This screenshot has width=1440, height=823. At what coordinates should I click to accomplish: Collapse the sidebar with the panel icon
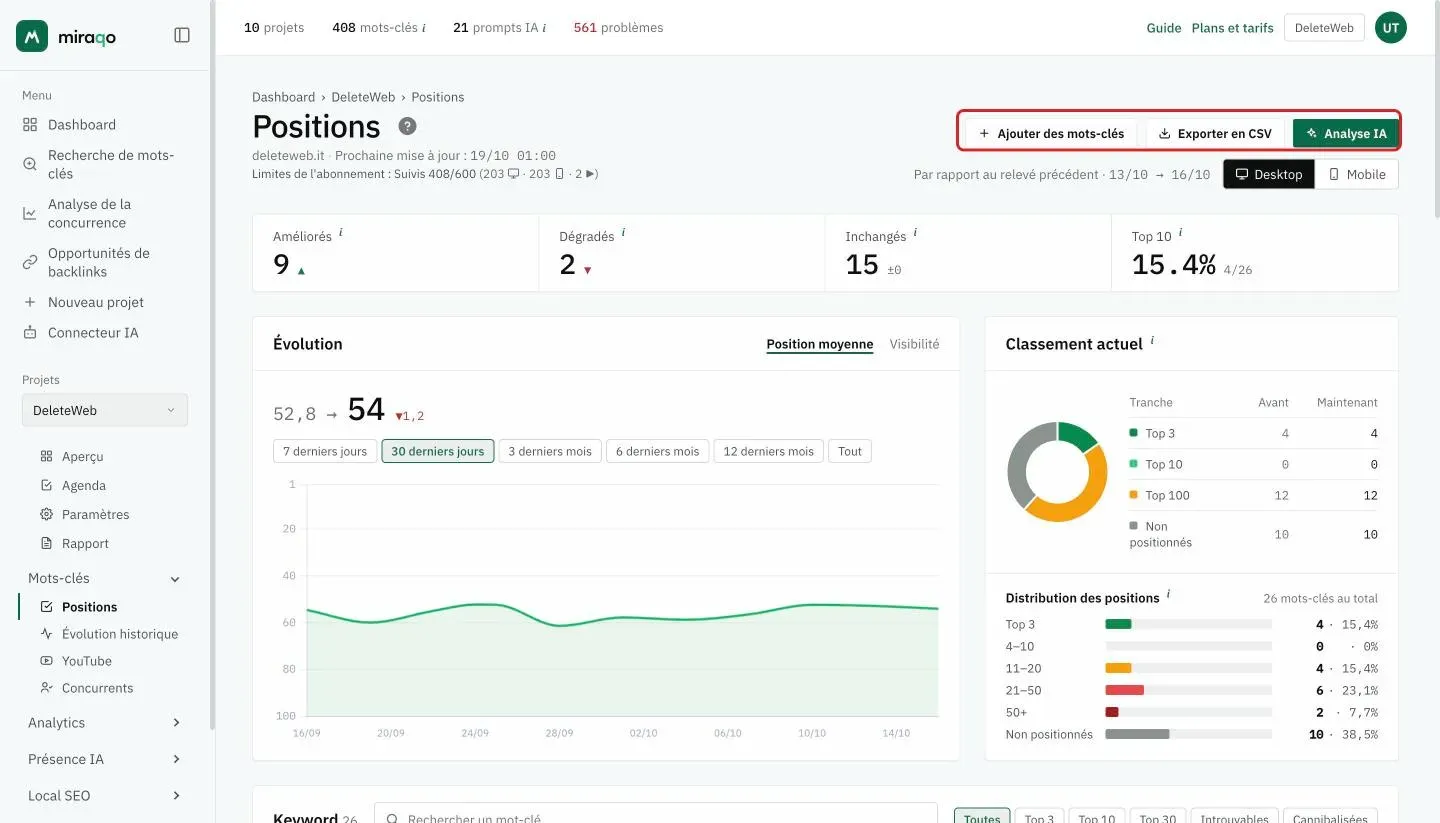click(182, 35)
